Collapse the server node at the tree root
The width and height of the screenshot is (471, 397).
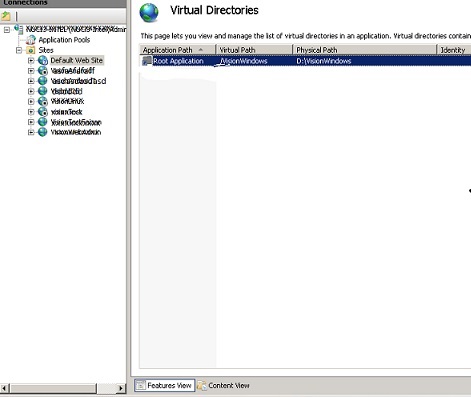tap(7, 30)
